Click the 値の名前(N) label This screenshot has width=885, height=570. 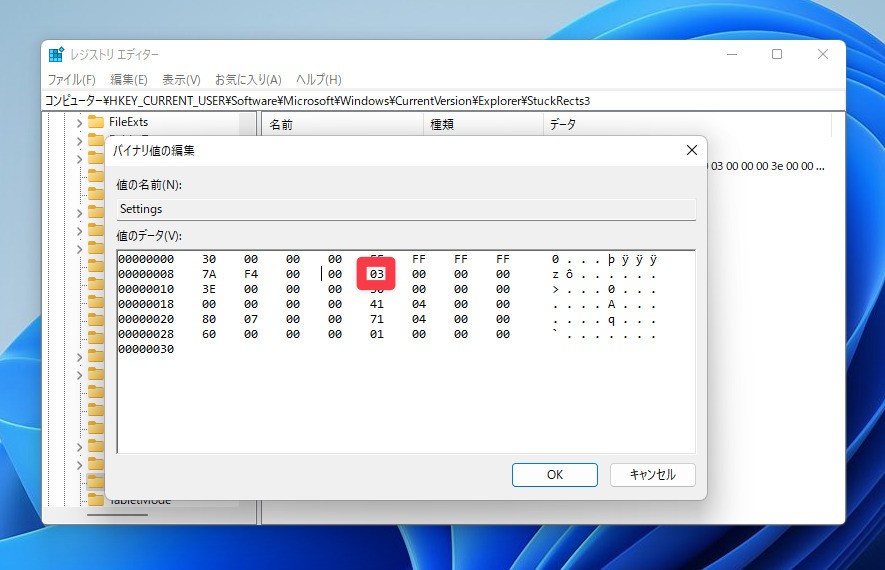[149, 185]
